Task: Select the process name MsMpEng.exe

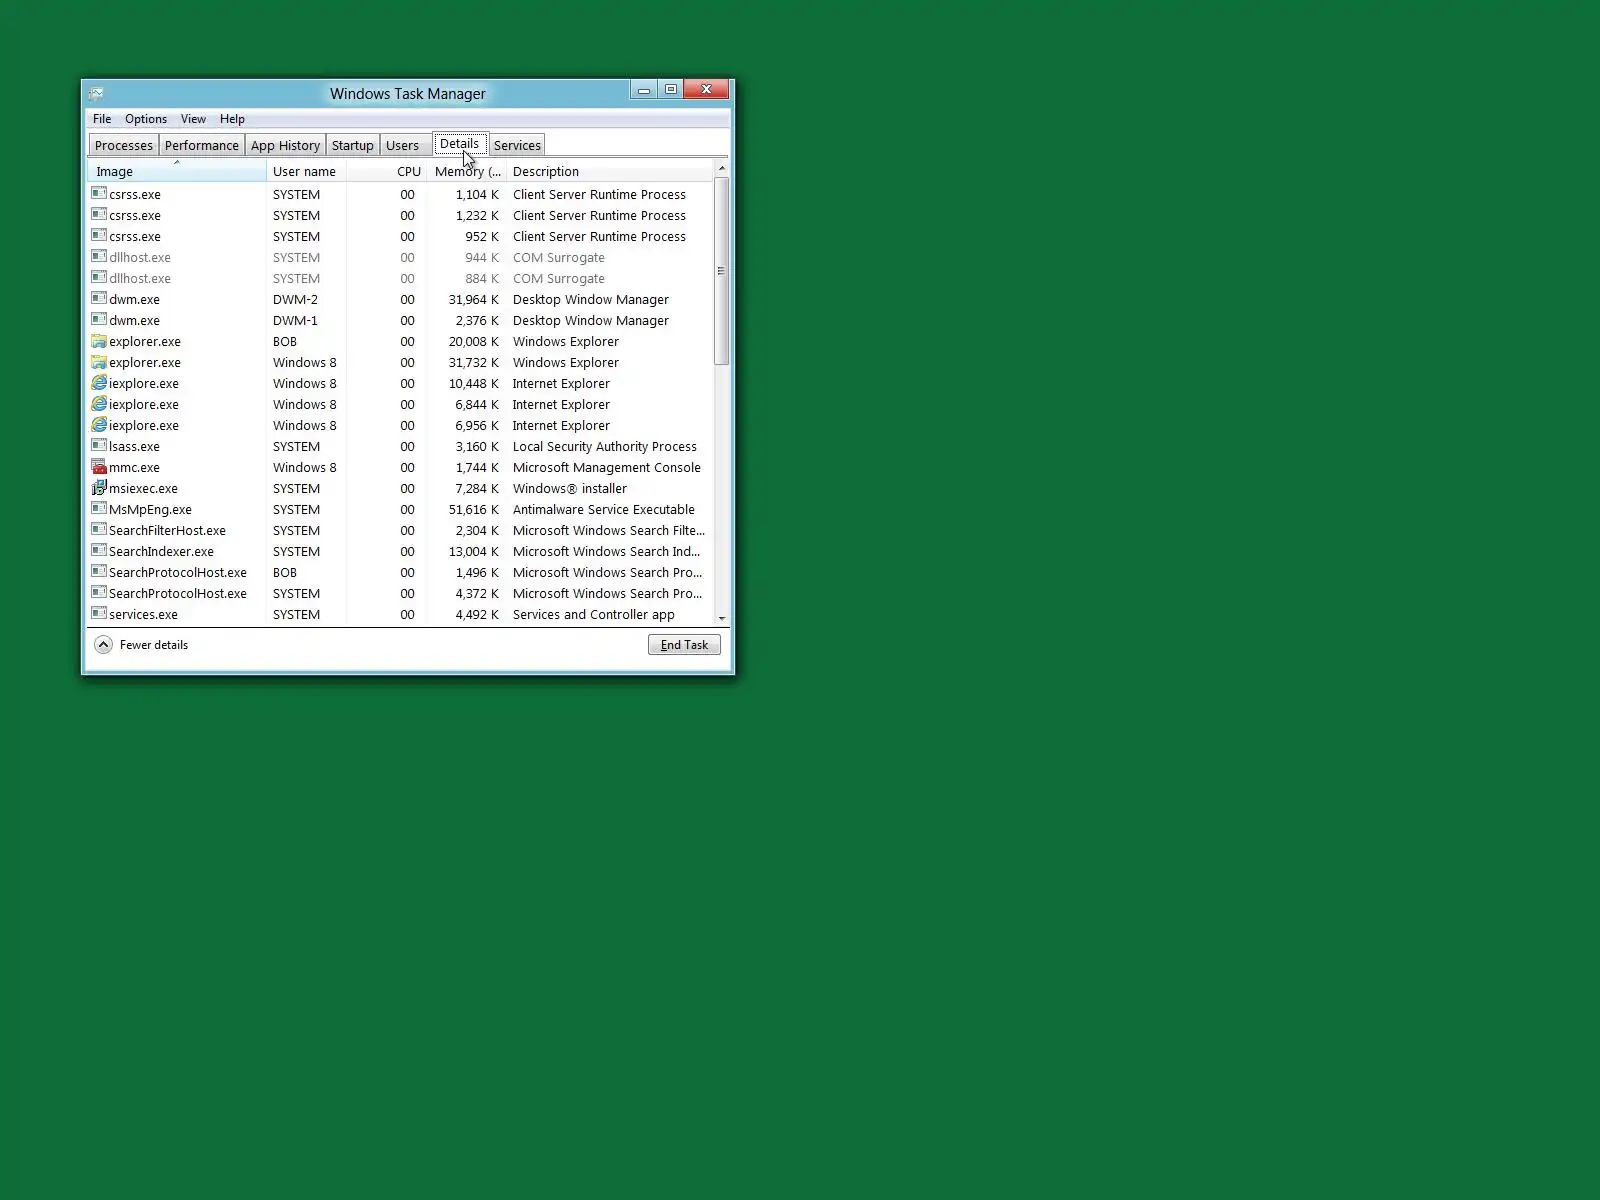Action: [150, 509]
